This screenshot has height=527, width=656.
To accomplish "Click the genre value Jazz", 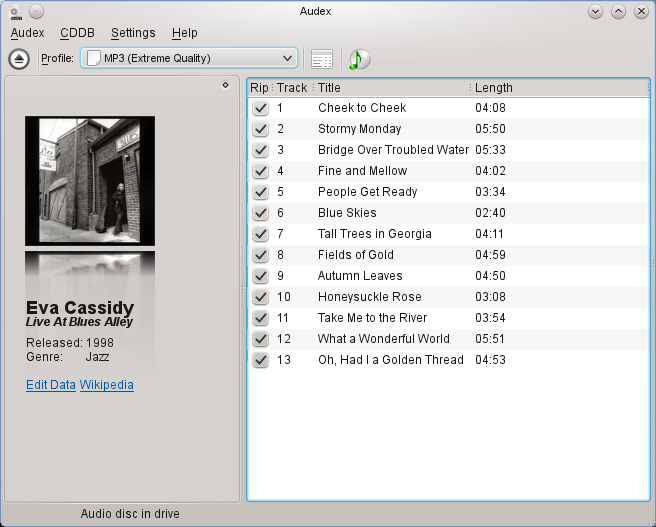I will [x=97, y=357].
